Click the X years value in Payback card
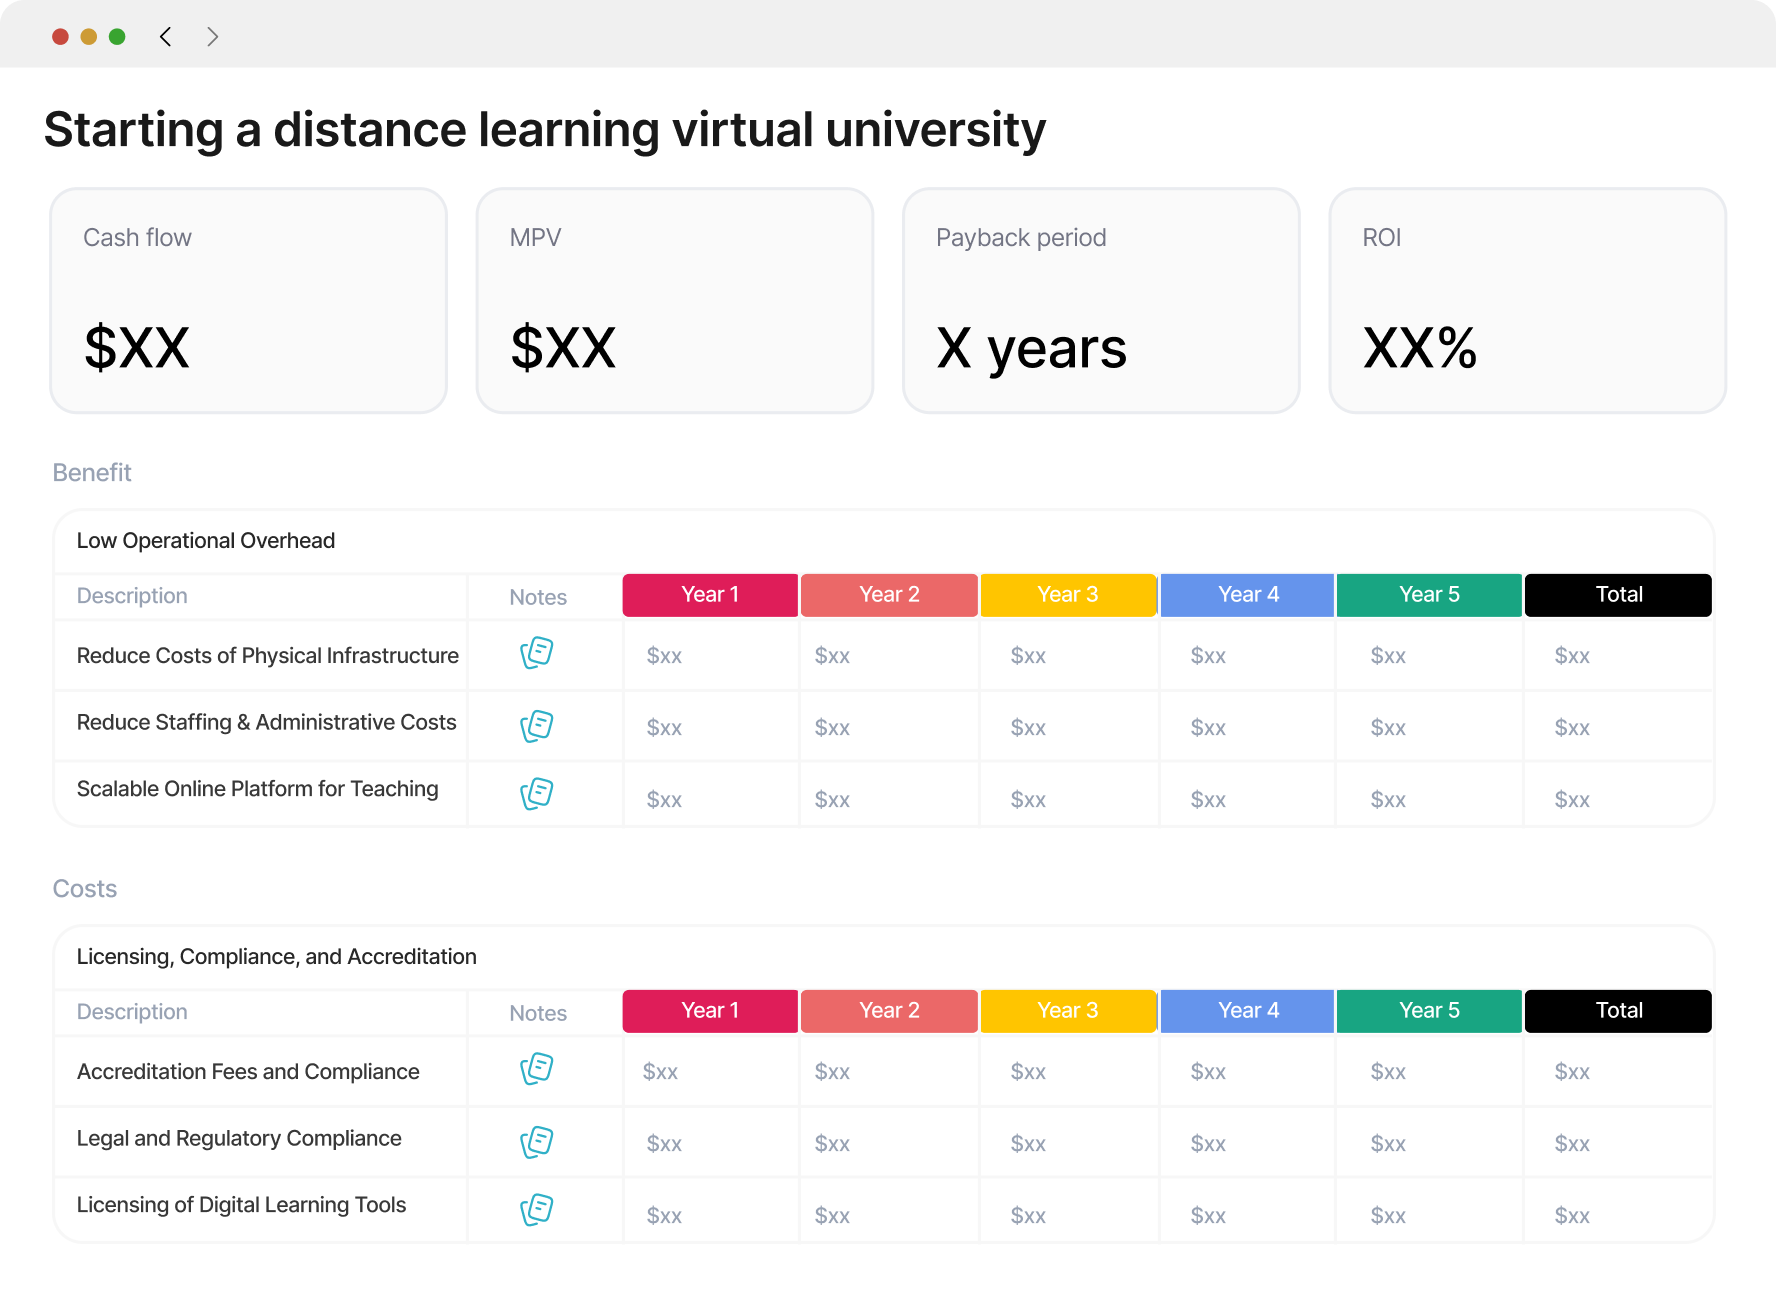The width and height of the screenshot is (1776, 1304). [1032, 350]
